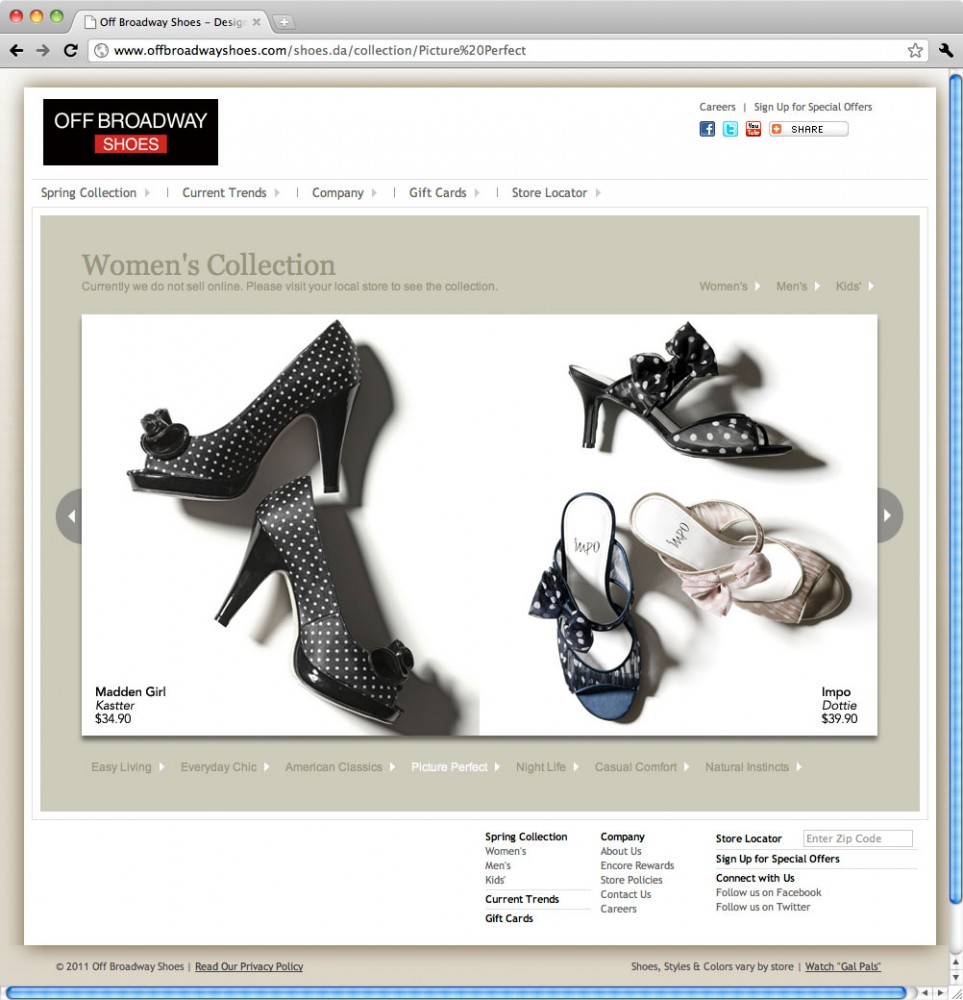Switch to Men's collection tab

[x=791, y=286]
